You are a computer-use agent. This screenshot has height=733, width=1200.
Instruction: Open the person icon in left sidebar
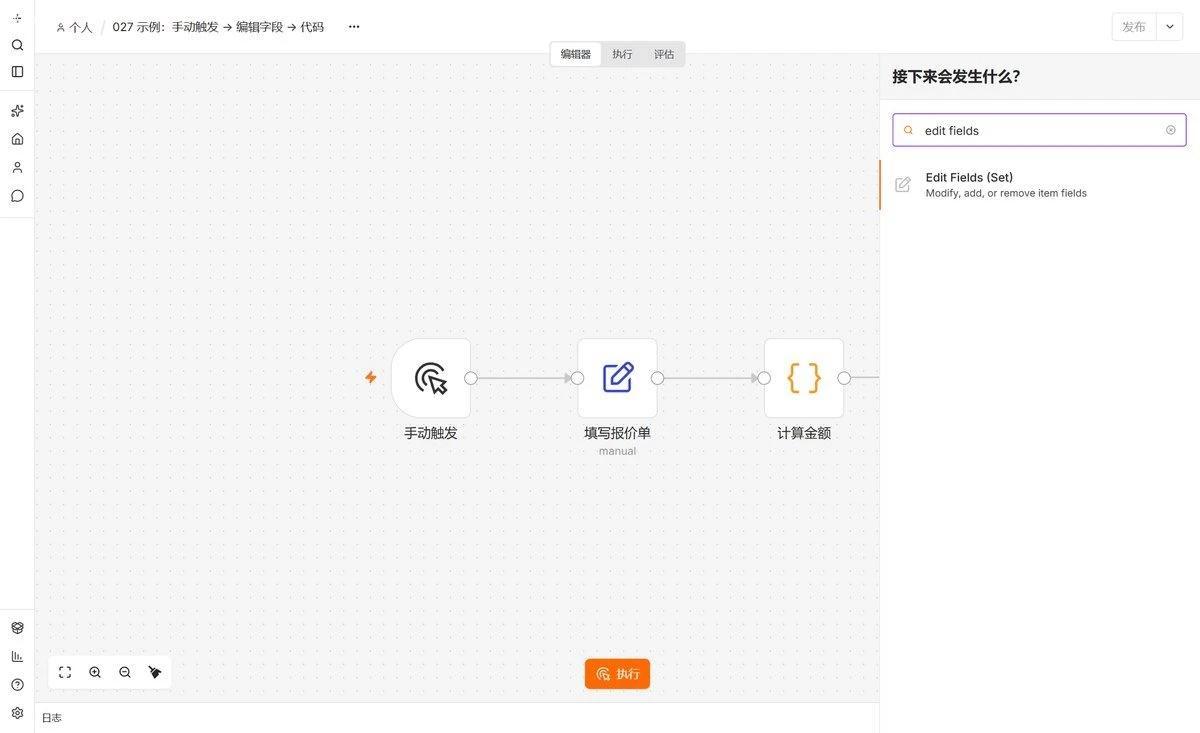click(17, 167)
